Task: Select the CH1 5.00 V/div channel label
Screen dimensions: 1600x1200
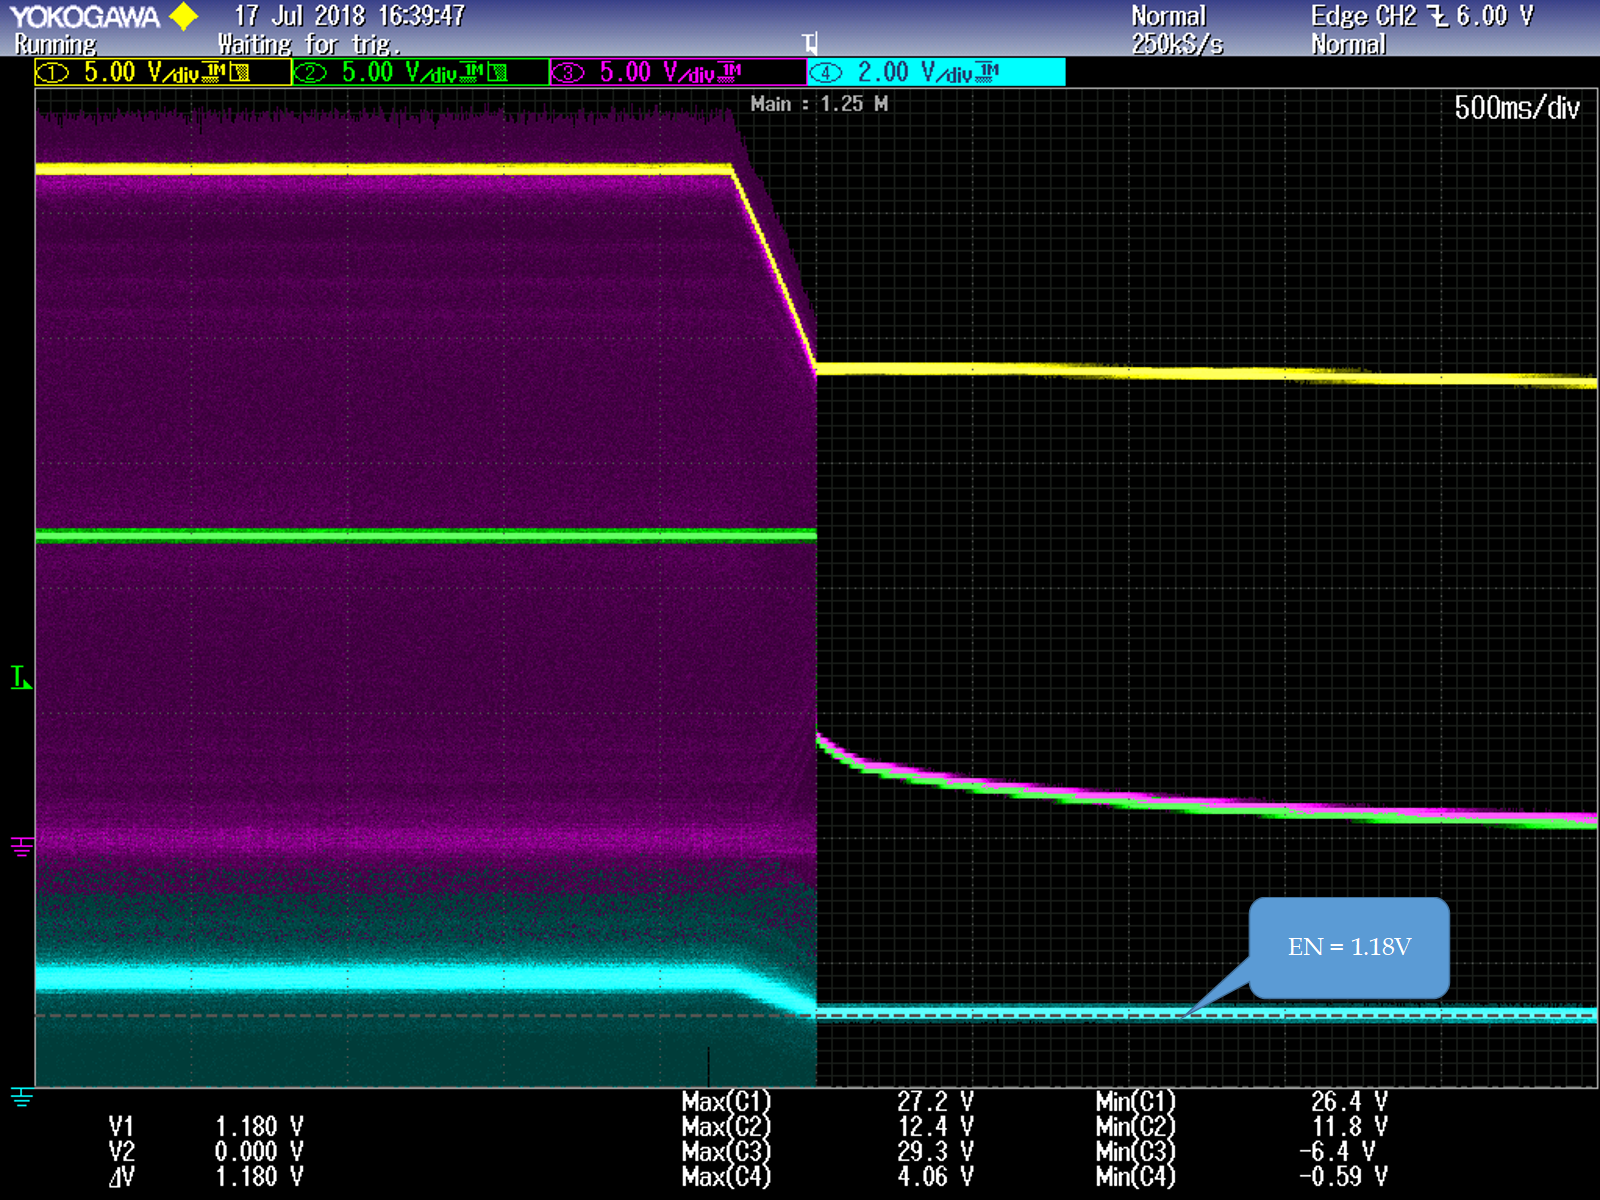Action: click(163, 72)
